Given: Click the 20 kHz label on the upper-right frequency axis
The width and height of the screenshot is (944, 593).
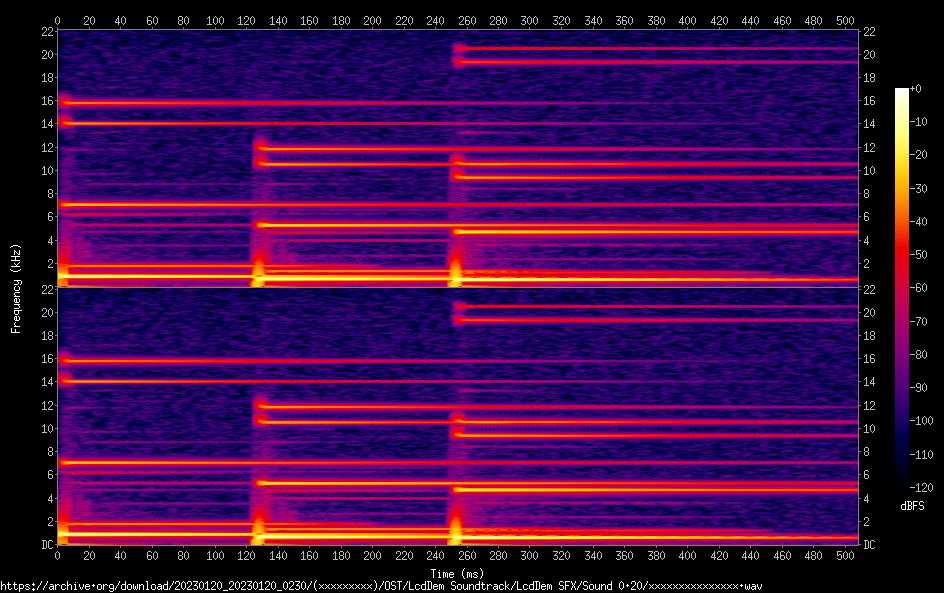Looking at the screenshot, I should click(869, 55).
